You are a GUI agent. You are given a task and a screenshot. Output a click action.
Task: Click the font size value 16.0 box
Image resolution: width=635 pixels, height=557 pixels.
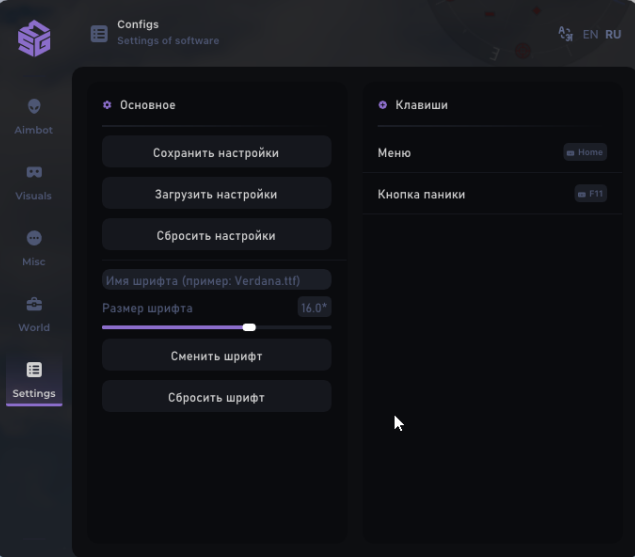click(x=314, y=308)
